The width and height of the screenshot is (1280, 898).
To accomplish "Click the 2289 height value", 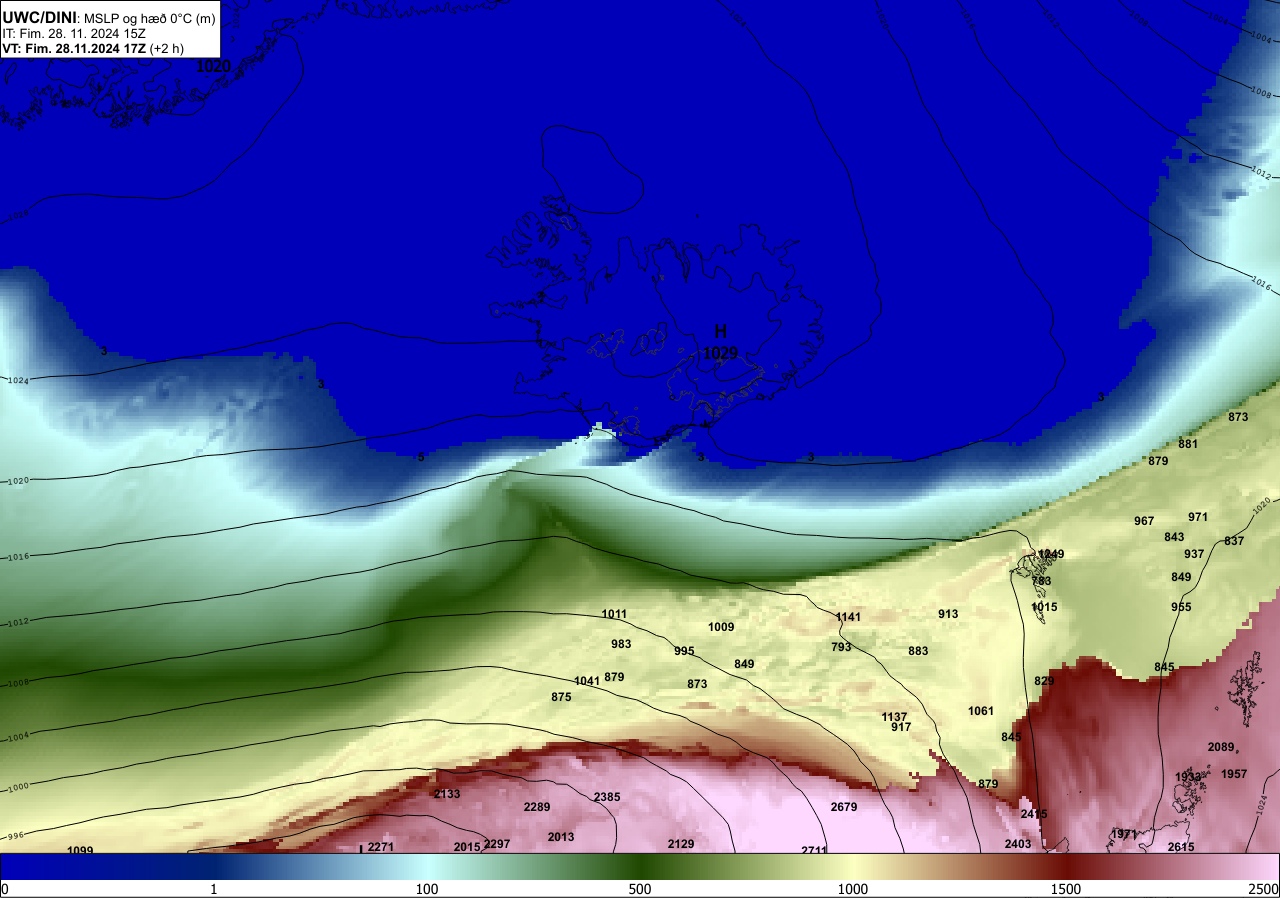I will pyautogui.click(x=537, y=807).
